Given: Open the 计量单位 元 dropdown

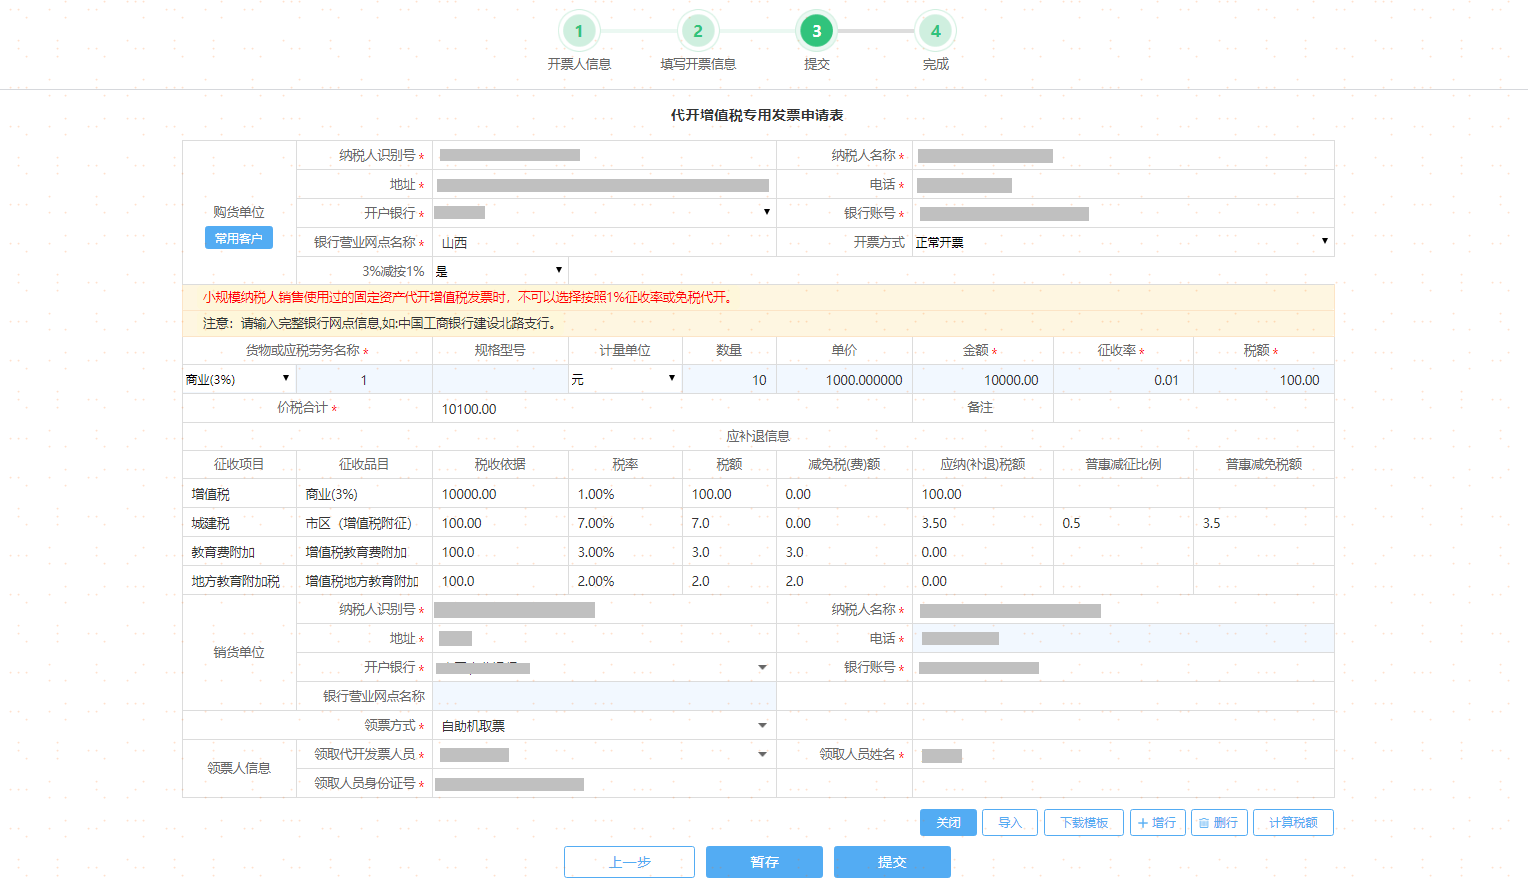Looking at the screenshot, I should (625, 379).
